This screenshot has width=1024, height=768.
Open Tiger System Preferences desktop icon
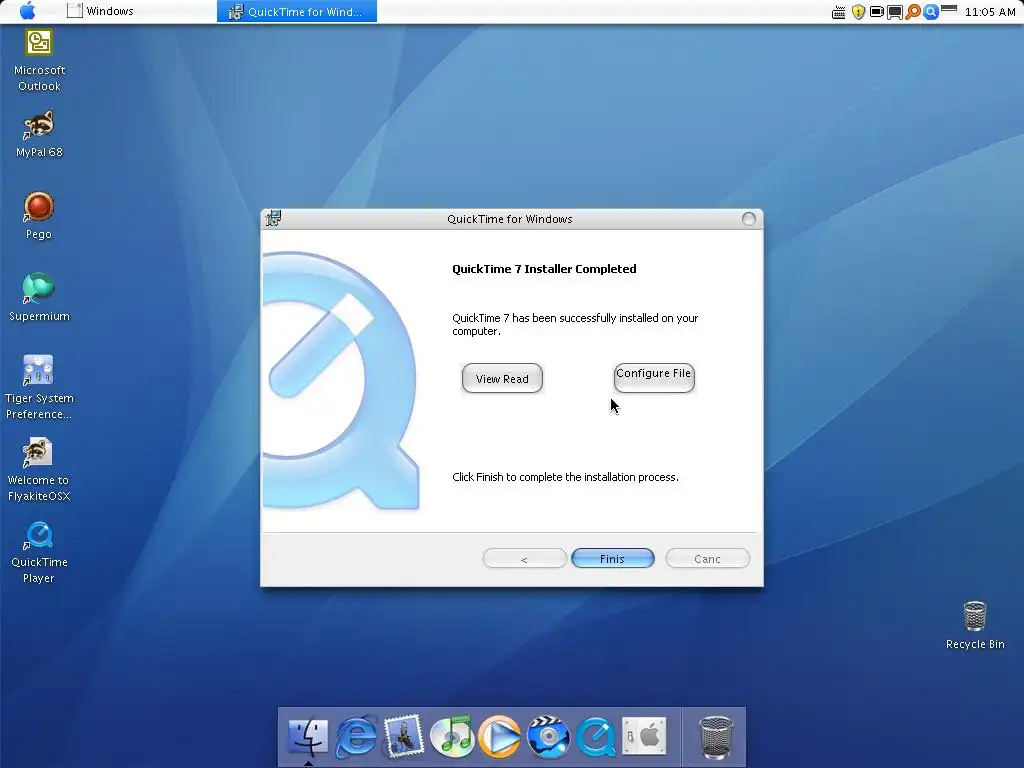click(39, 388)
